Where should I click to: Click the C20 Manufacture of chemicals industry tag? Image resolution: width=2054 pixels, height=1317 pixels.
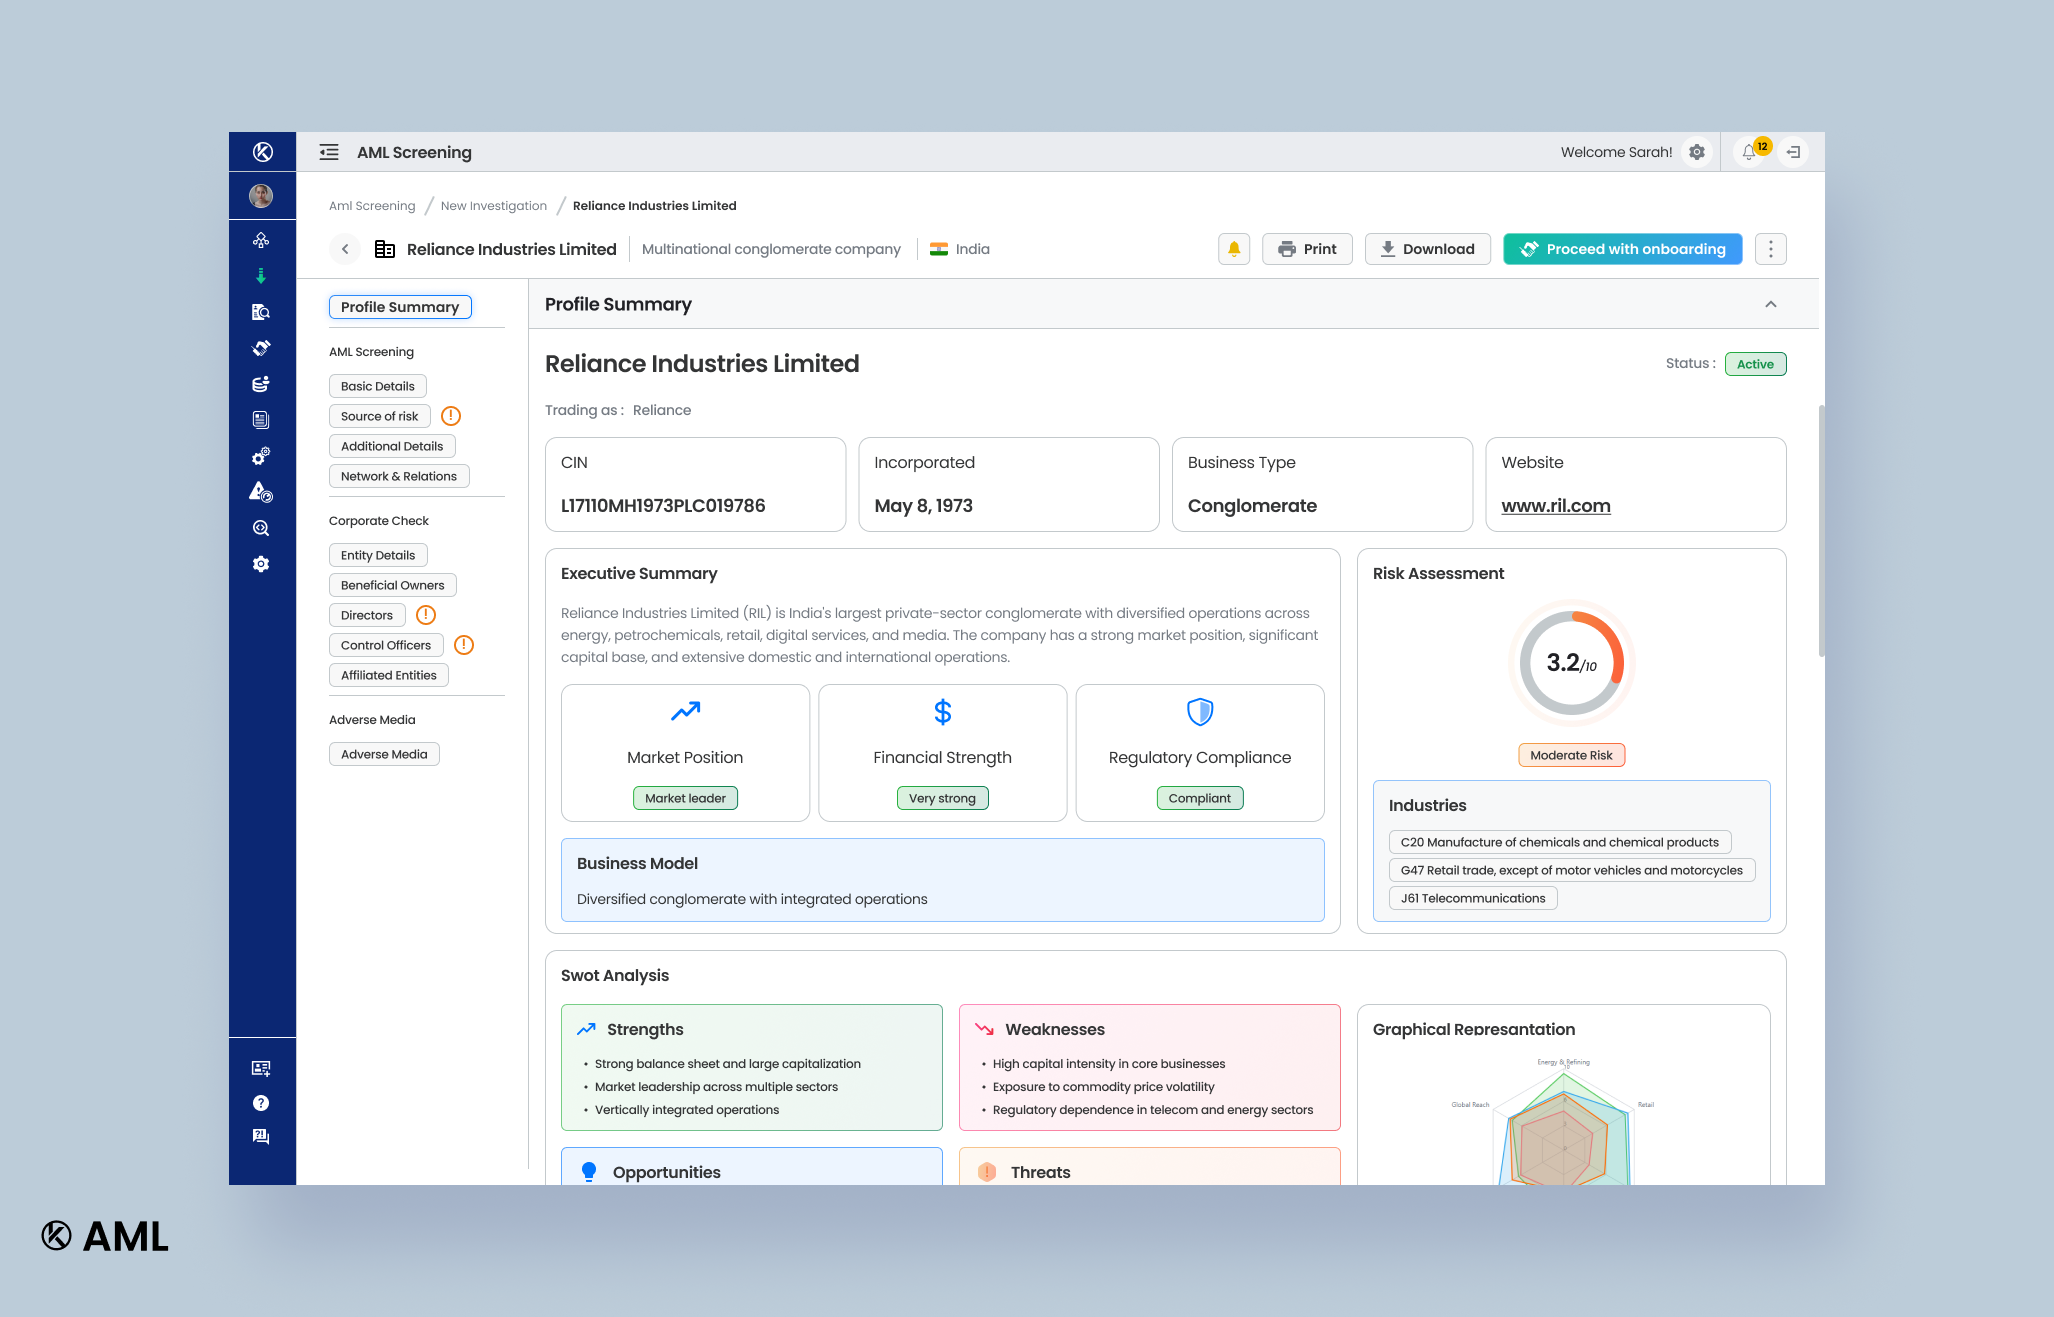pos(1560,842)
